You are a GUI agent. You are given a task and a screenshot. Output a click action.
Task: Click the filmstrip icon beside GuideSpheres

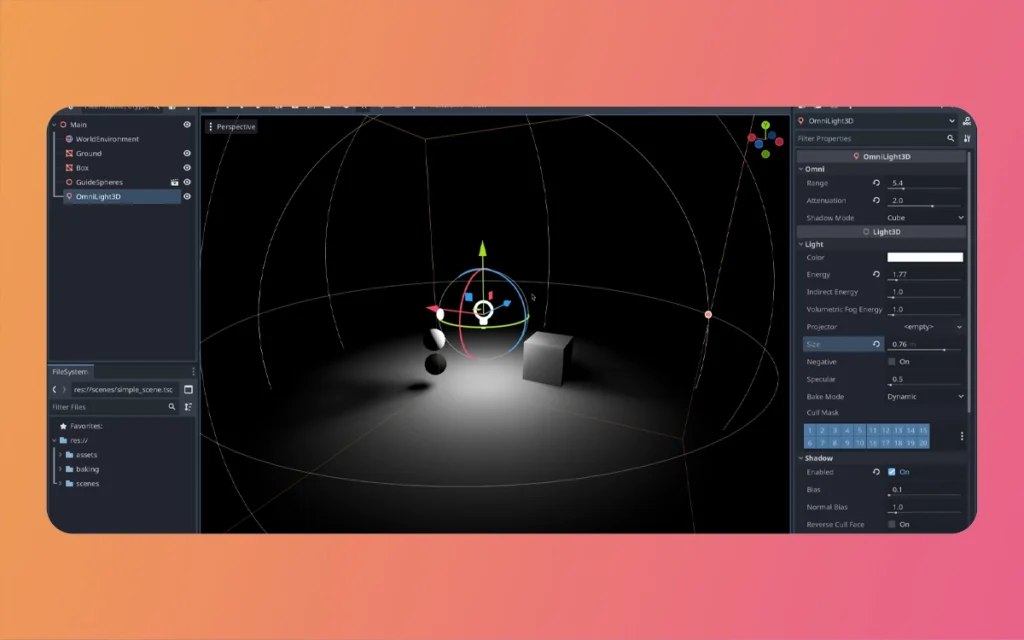point(174,182)
